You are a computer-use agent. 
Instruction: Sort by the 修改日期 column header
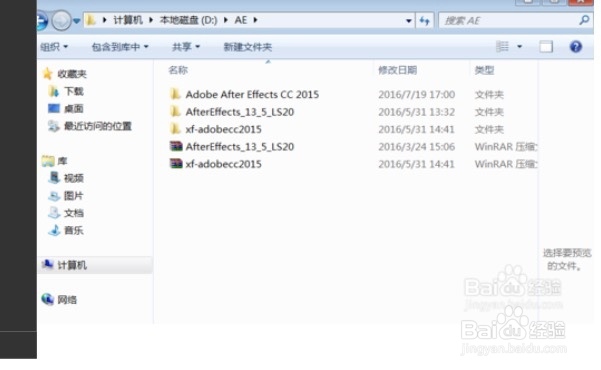(397, 70)
